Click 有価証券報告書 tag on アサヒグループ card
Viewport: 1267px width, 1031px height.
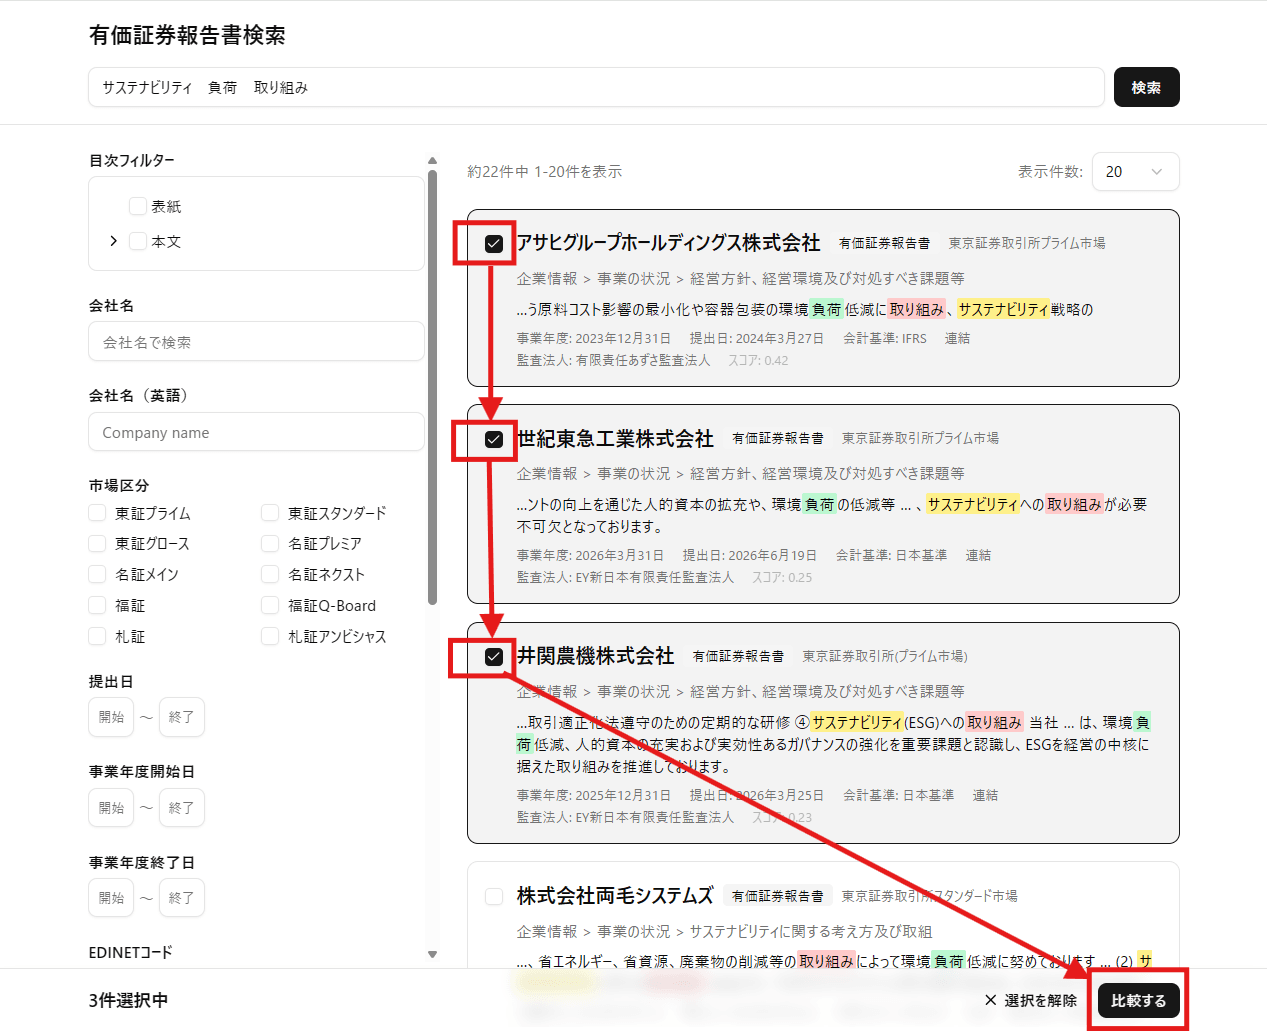884,243
